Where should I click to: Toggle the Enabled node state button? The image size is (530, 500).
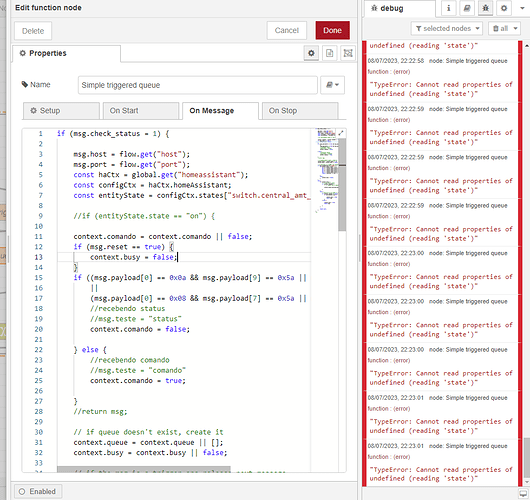38,491
